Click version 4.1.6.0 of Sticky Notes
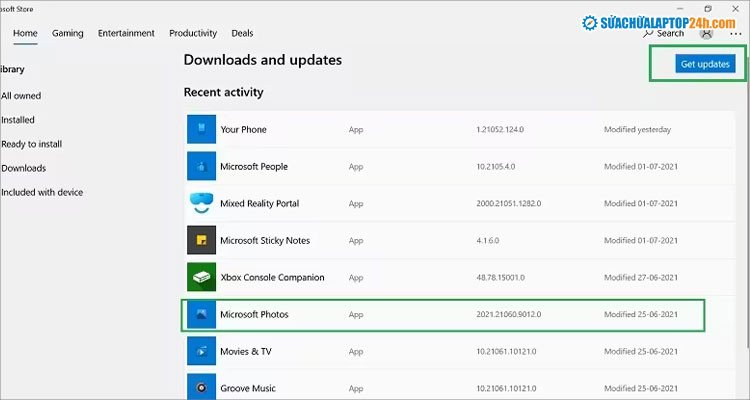Image resolution: width=750 pixels, height=400 pixels. pos(487,241)
